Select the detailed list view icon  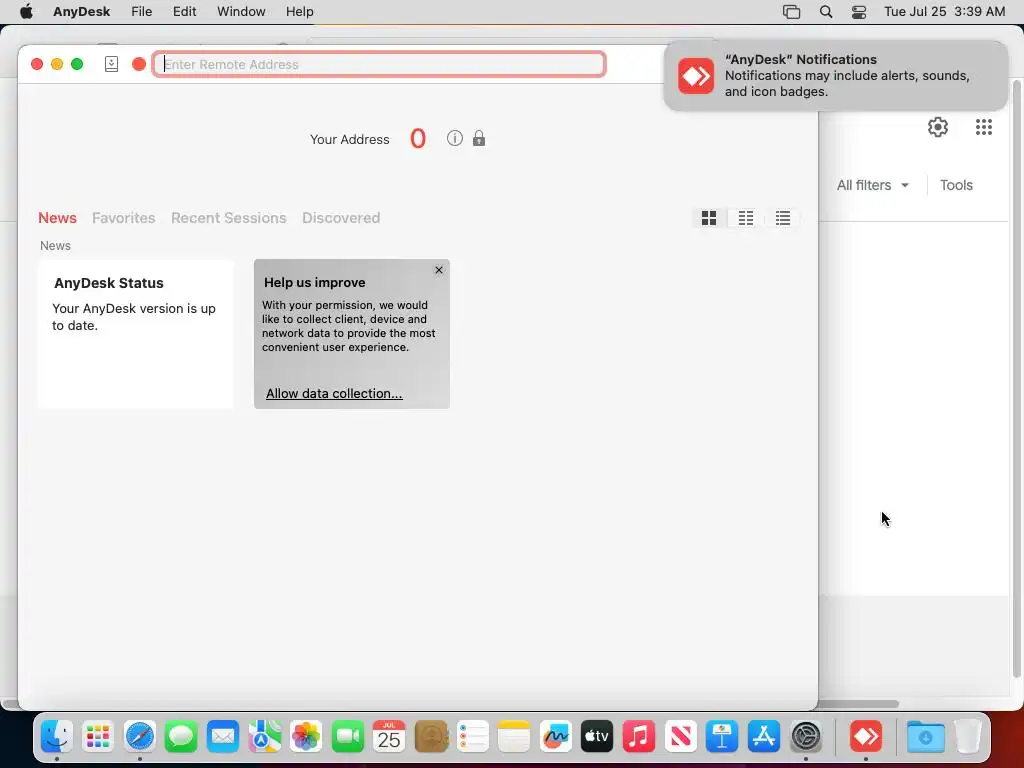783,218
